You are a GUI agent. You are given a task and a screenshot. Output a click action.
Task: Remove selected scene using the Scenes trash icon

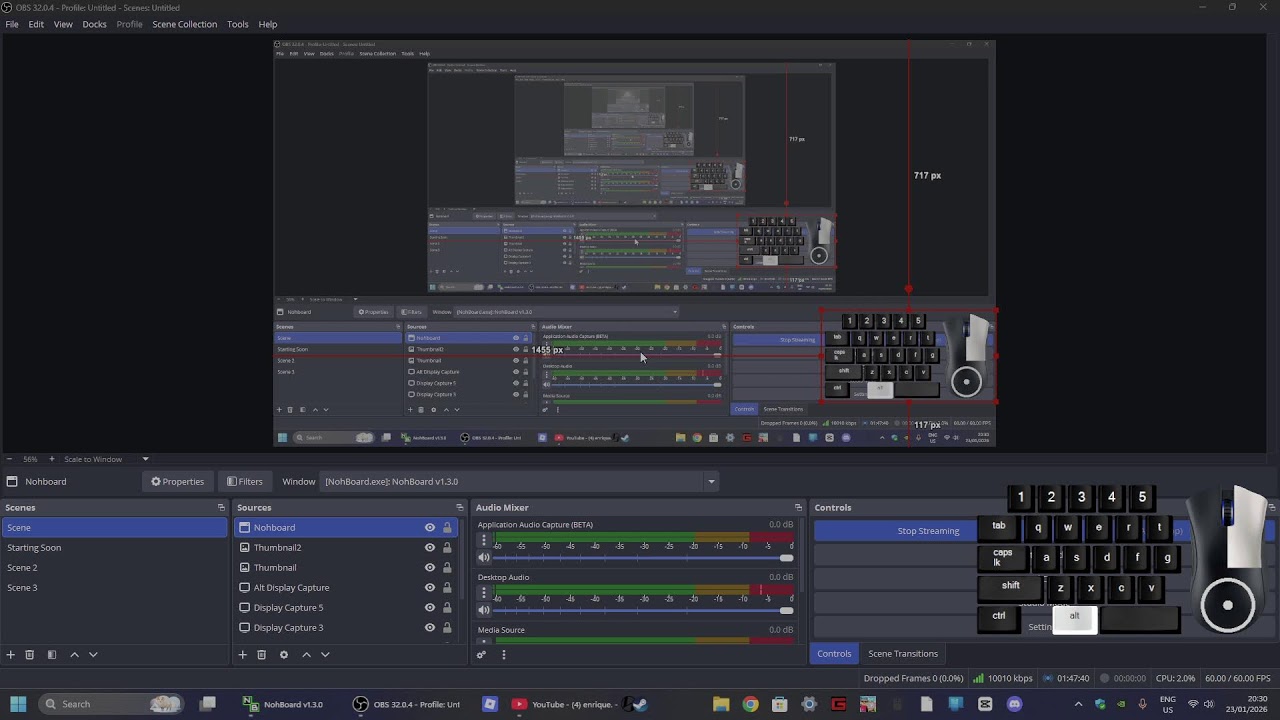click(30, 655)
